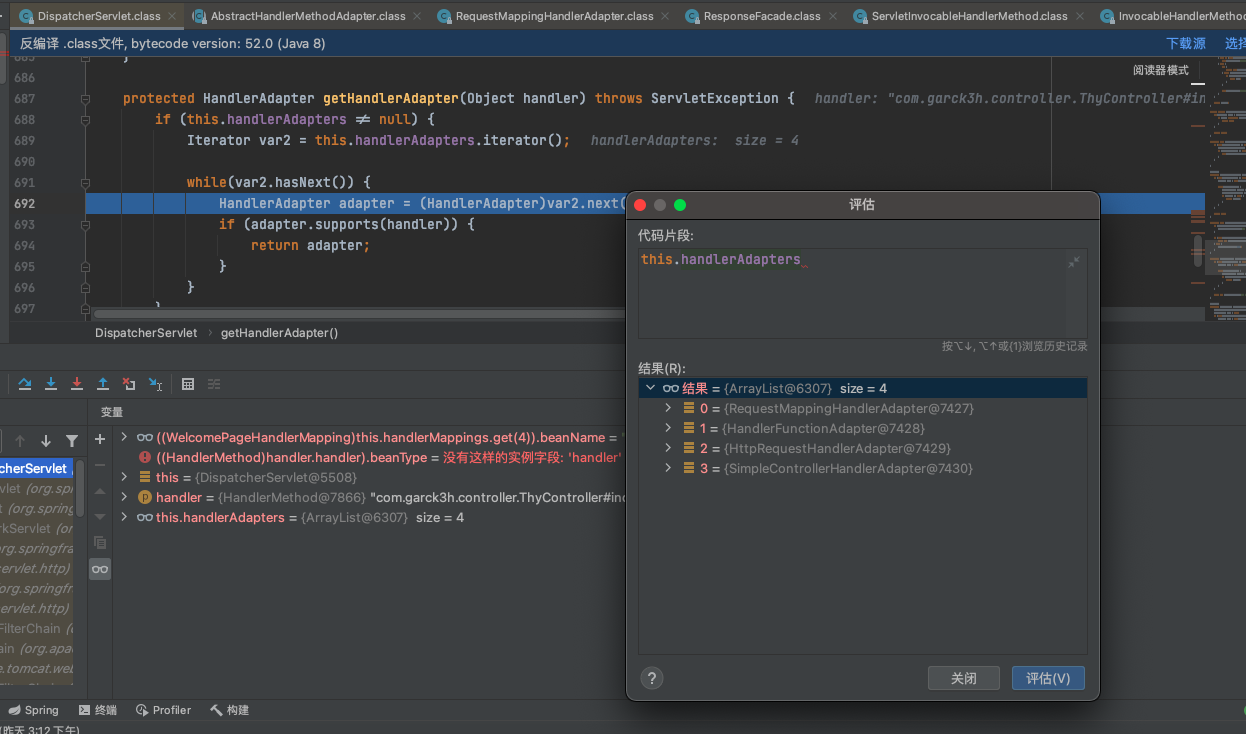The image size is (1246, 734).
Task: Open the Evaluate Expression calculator icon
Action: (188, 384)
